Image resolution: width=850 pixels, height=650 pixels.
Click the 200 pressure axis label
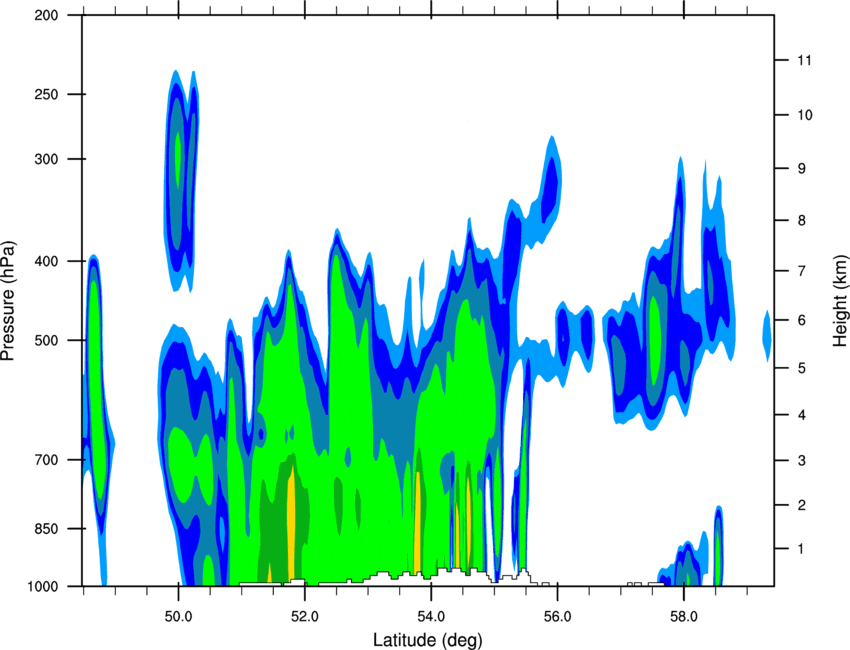point(46,15)
